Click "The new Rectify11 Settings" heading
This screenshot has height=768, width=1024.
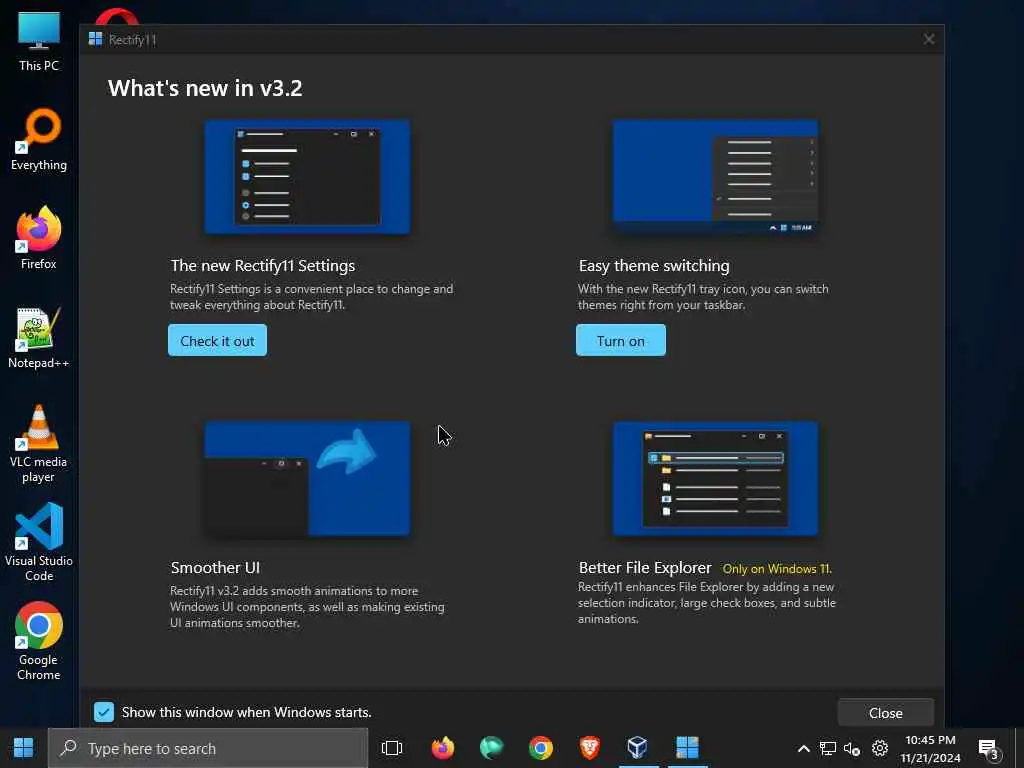pyautogui.click(x=263, y=266)
